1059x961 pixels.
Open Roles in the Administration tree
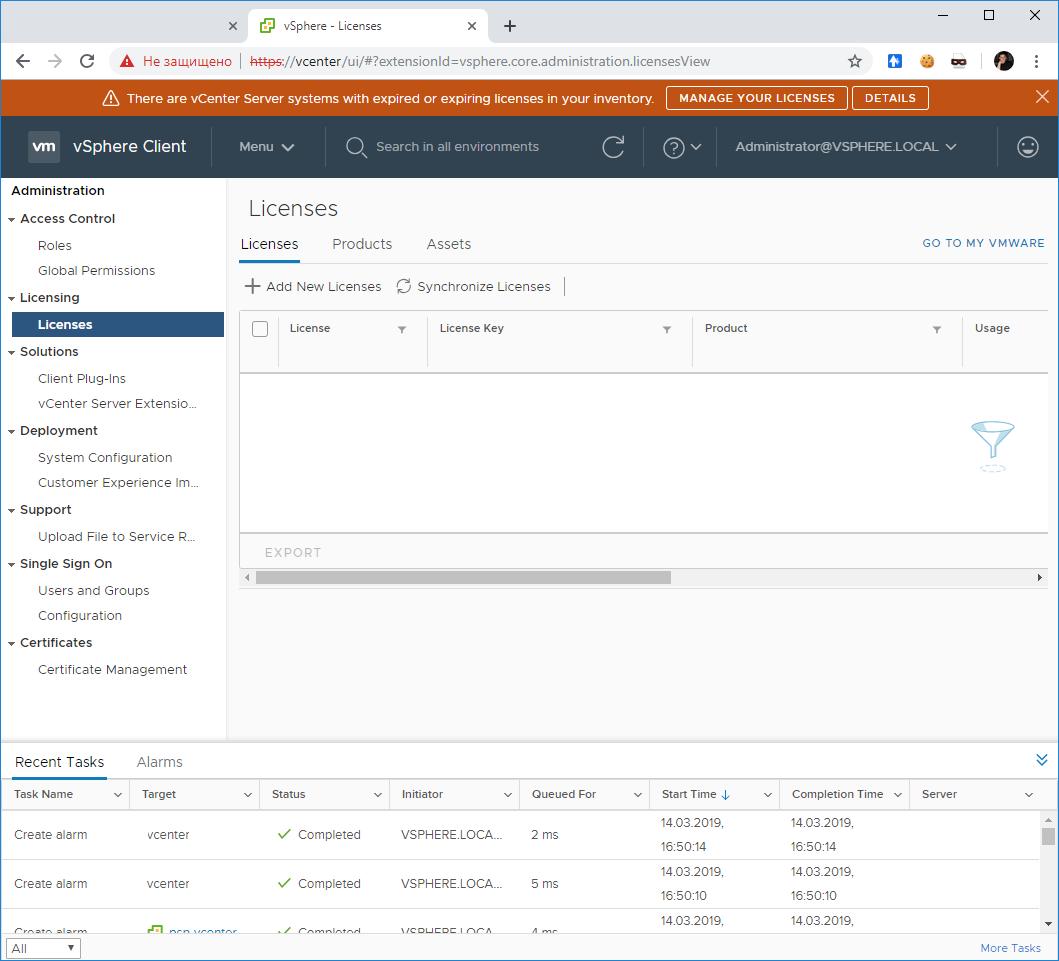55,246
